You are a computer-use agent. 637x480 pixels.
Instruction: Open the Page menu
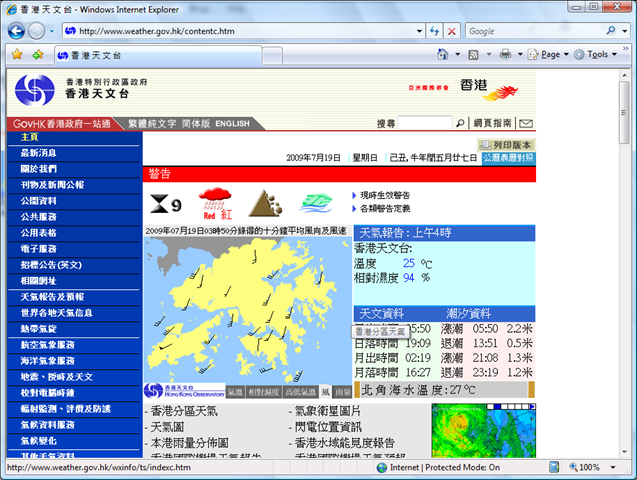548,54
